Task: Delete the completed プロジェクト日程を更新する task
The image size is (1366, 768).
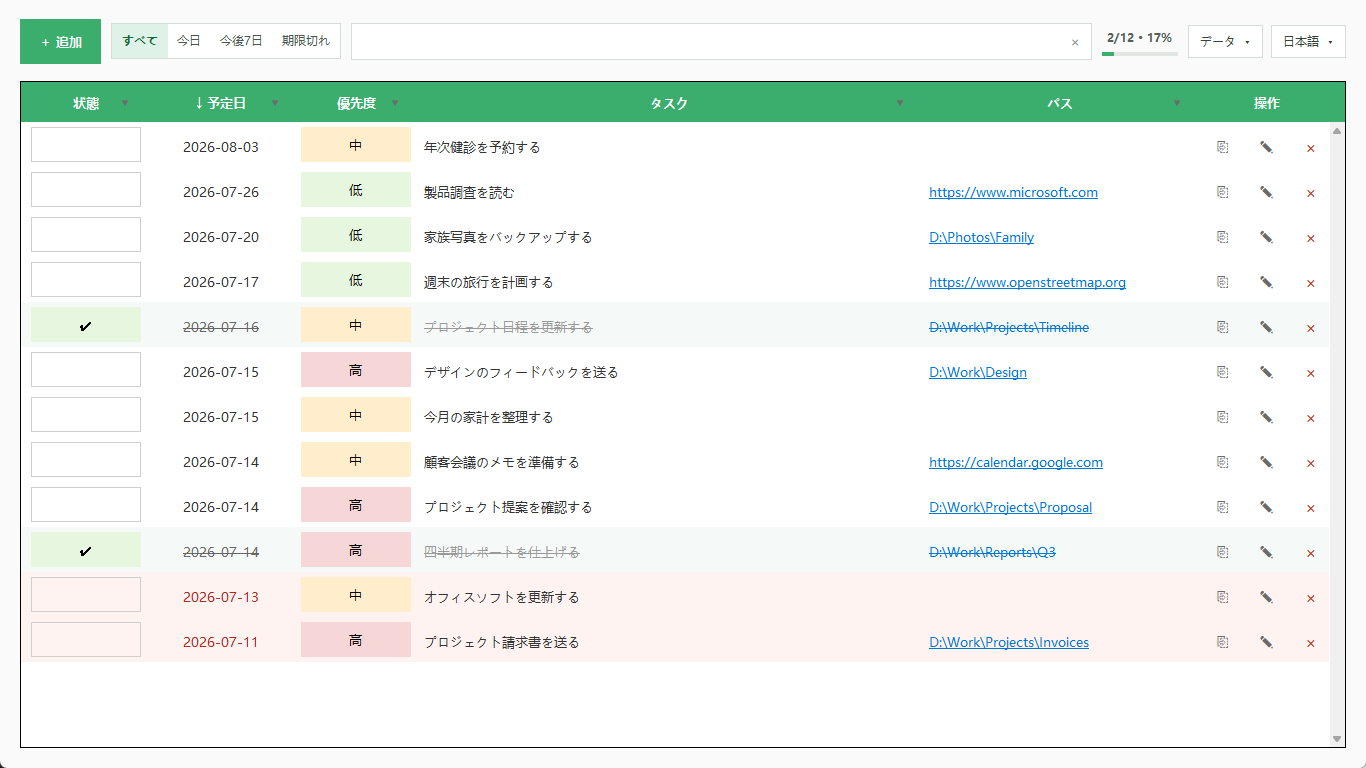Action: pyautogui.click(x=1310, y=328)
